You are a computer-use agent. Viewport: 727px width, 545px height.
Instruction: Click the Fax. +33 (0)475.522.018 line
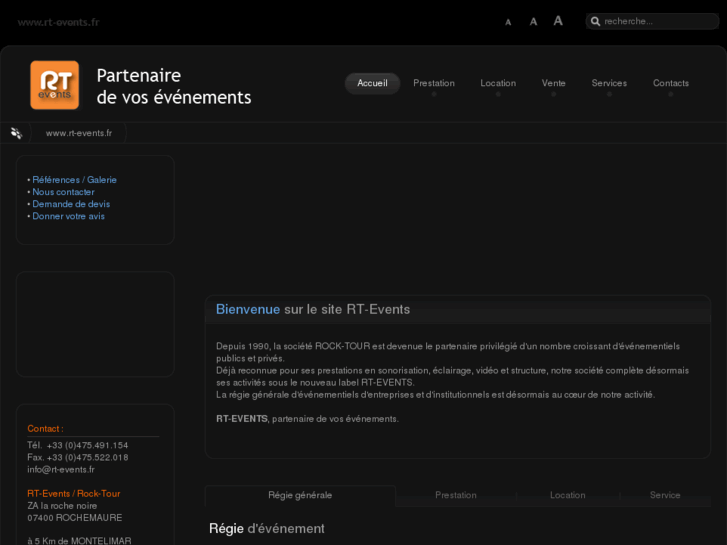pyautogui.click(x=77, y=457)
